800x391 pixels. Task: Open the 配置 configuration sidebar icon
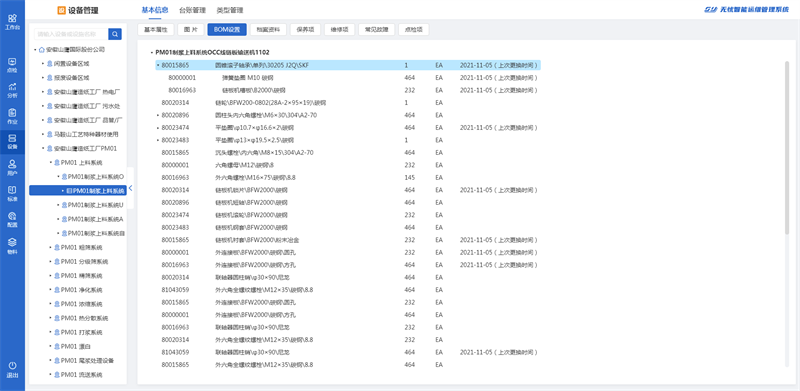click(x=12, y=219)
